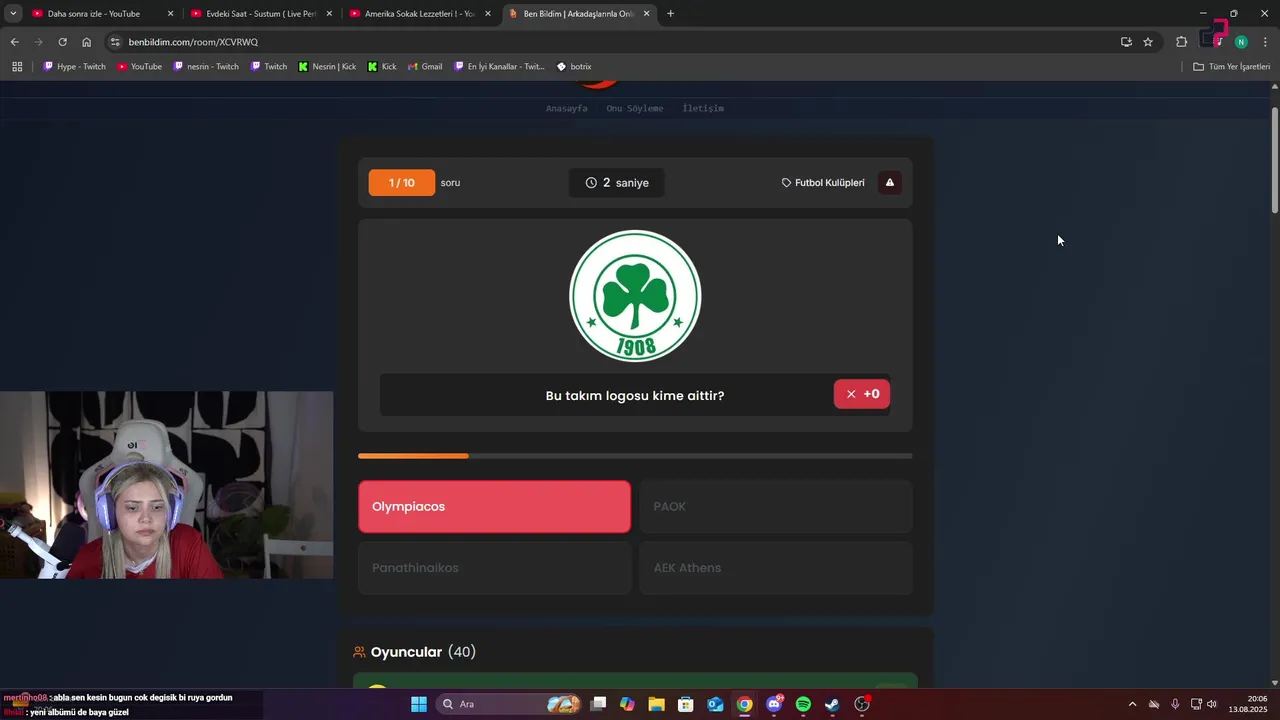Open browser home page icon
This screenshot has height=720, width=1280.
pos(86,42)
